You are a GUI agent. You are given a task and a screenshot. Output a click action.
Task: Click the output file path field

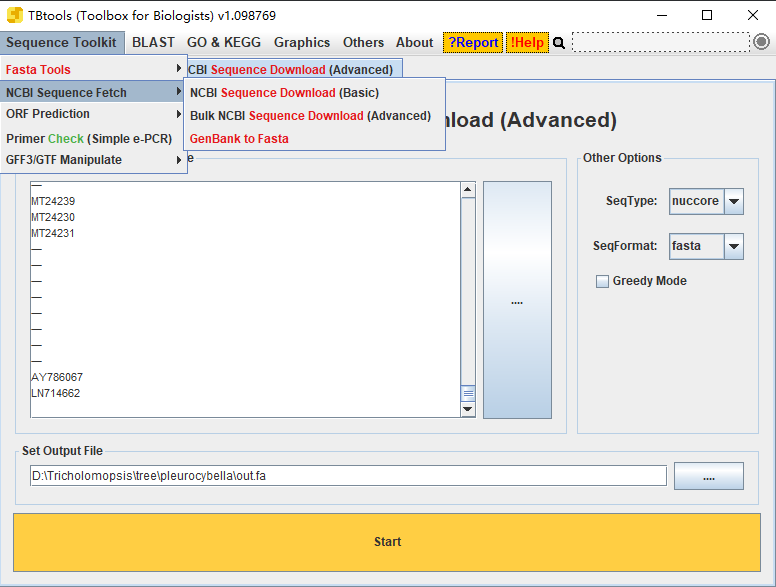(348, 476)
